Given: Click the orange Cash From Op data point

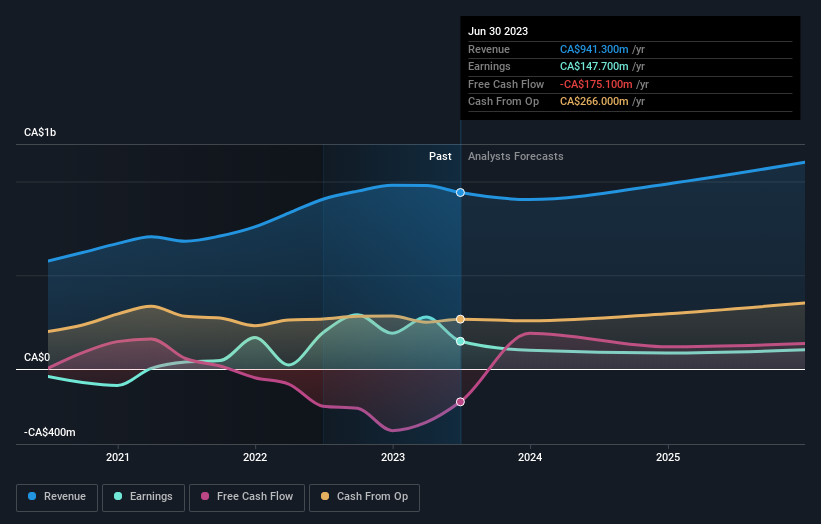Looking at the screenshot, I should coord(460,319).
